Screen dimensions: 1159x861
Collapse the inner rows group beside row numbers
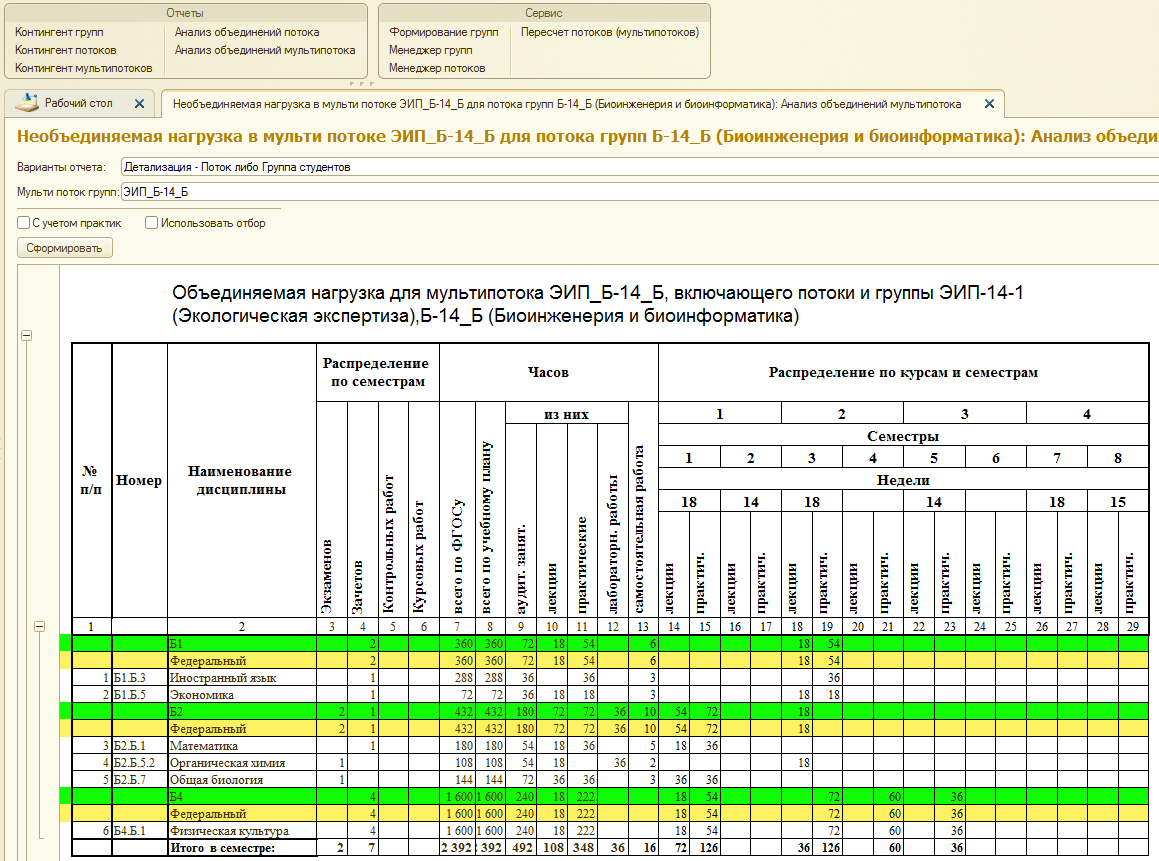point(40,627)
